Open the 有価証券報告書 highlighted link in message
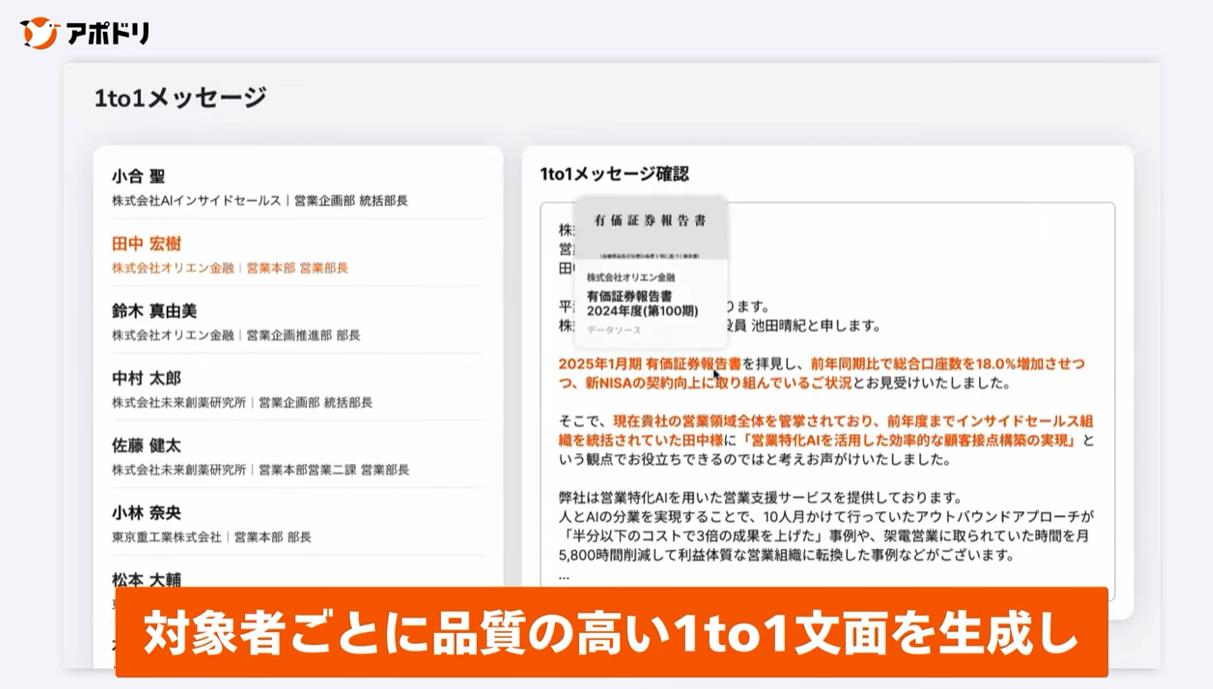This screenshot has width=1213, height=689. coord(694,364)
